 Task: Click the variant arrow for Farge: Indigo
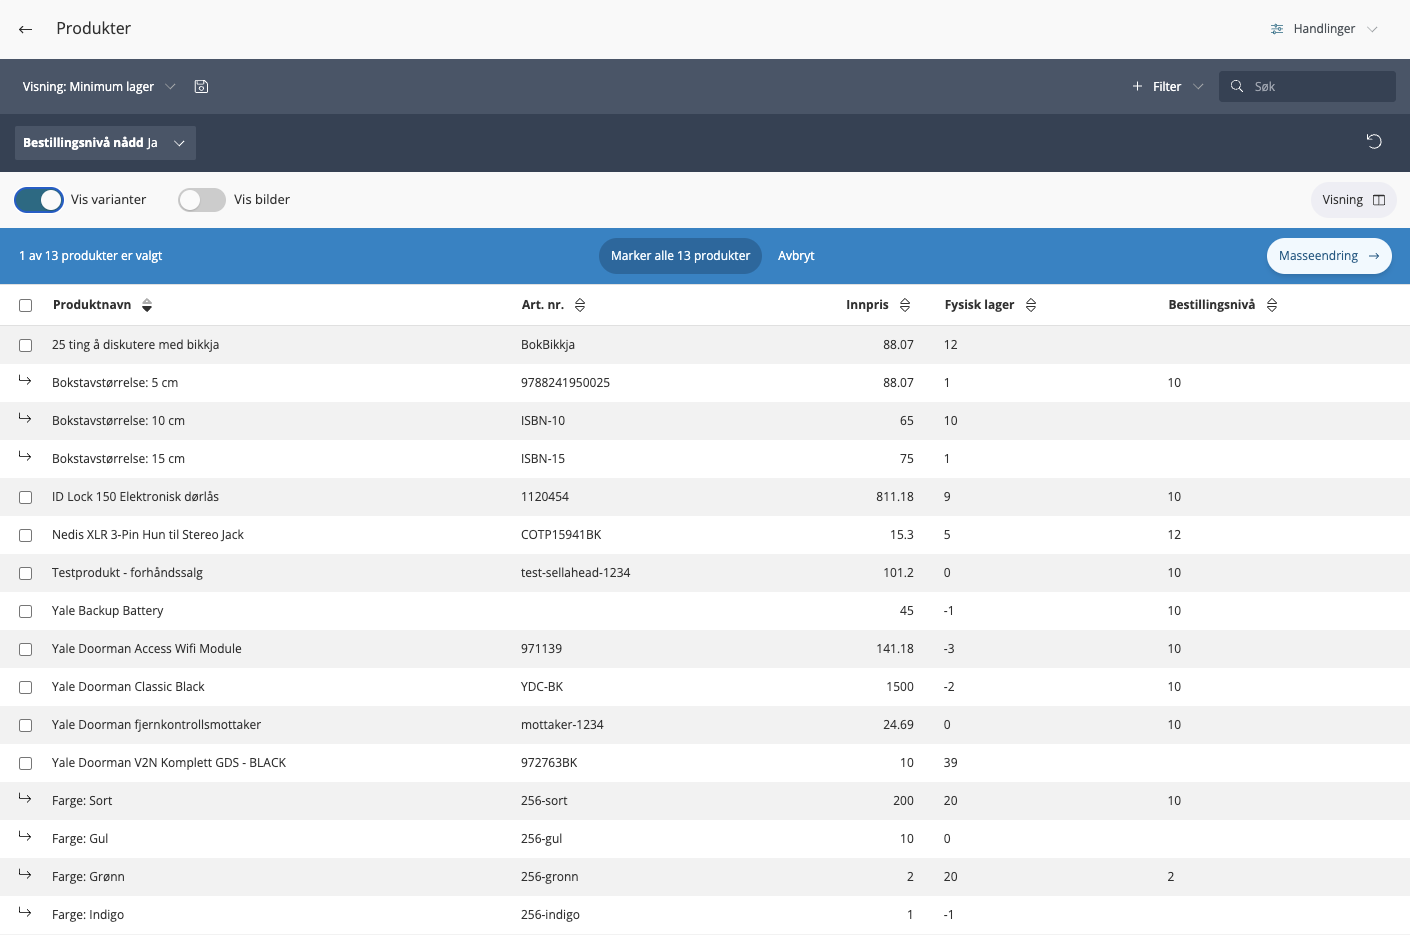25,913
